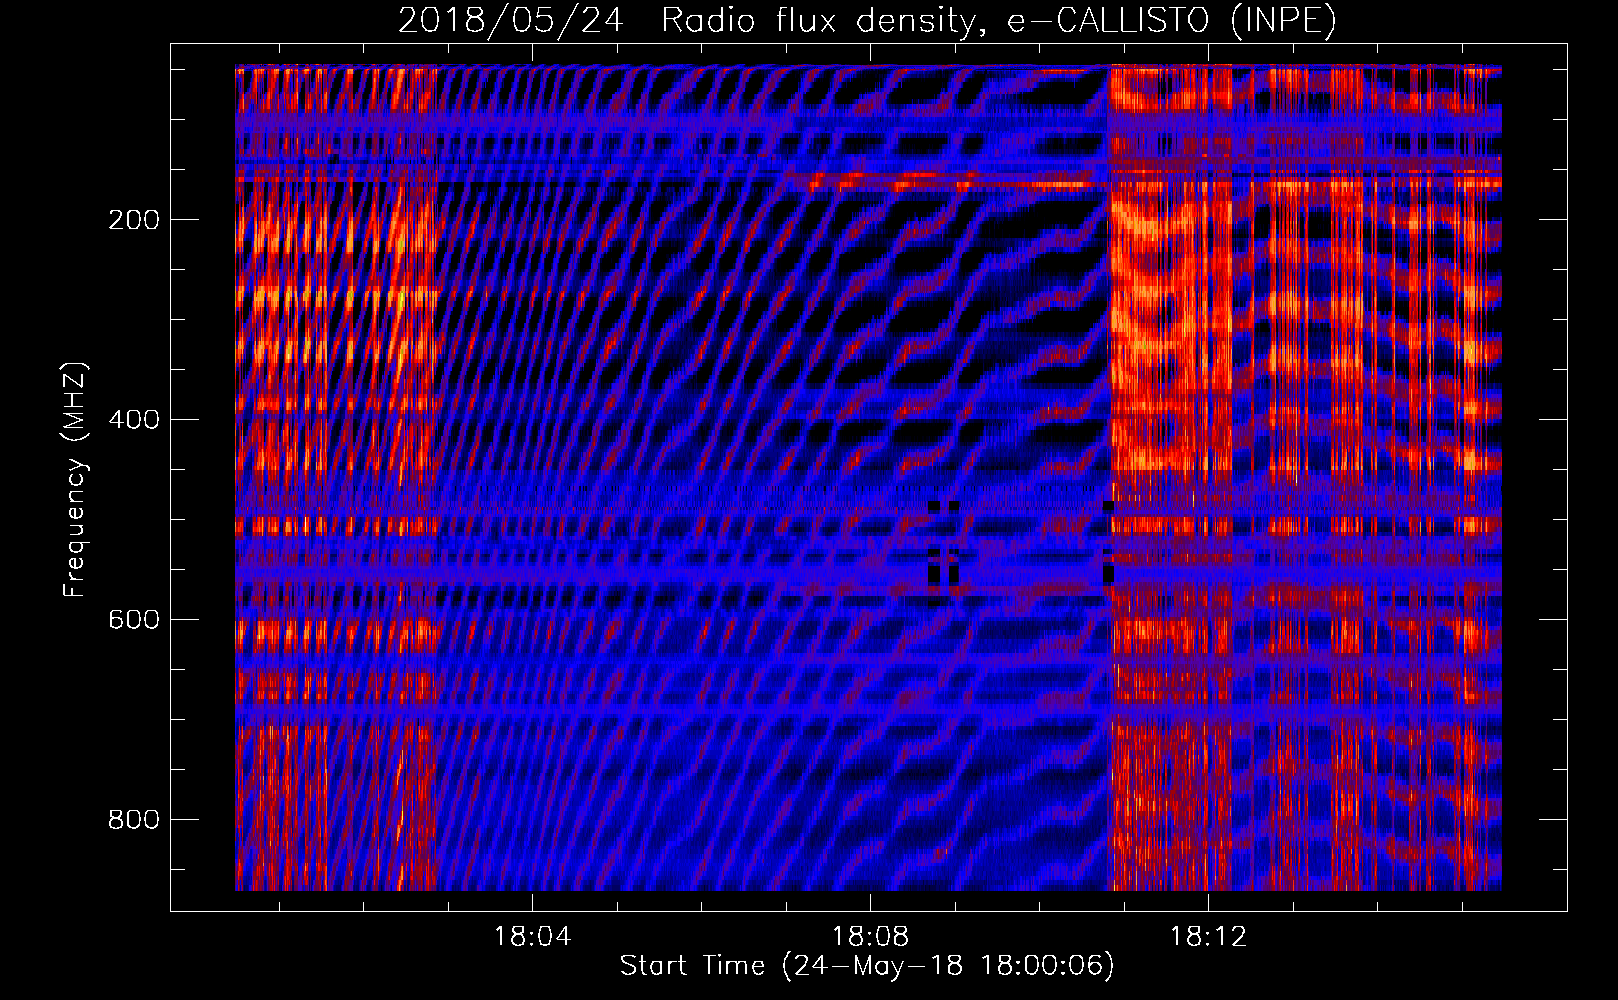Click the 'Frequency (MHZ)' axis label
1618x1000 pixels.
[x=75, y=480]
